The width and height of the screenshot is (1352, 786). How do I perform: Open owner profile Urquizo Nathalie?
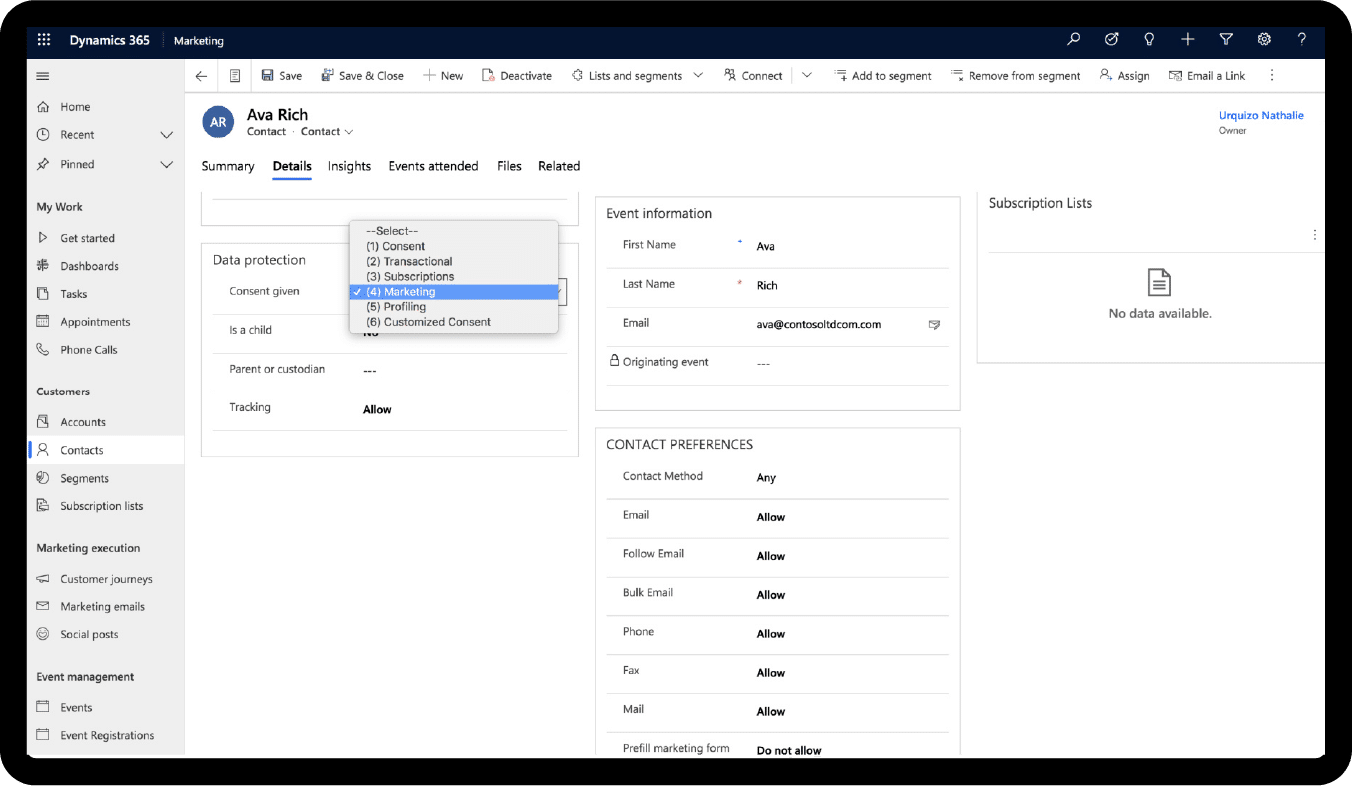click(1261, 115)
